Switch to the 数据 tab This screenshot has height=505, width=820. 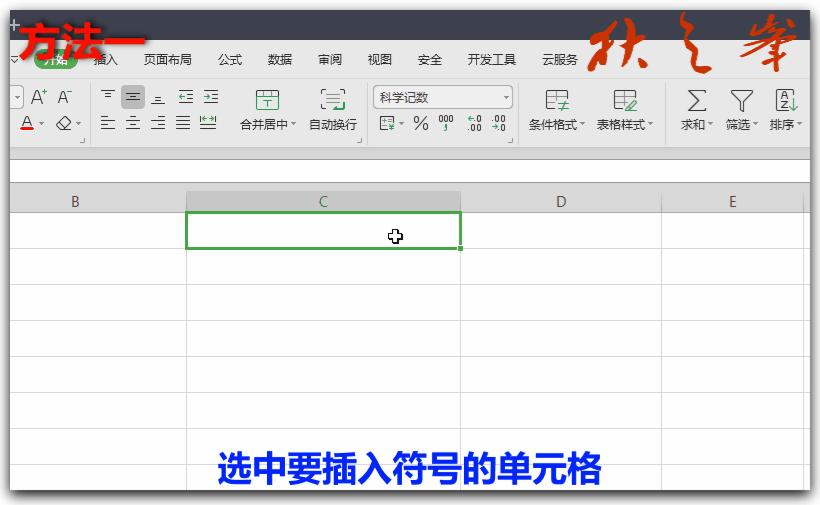point(280,60)
